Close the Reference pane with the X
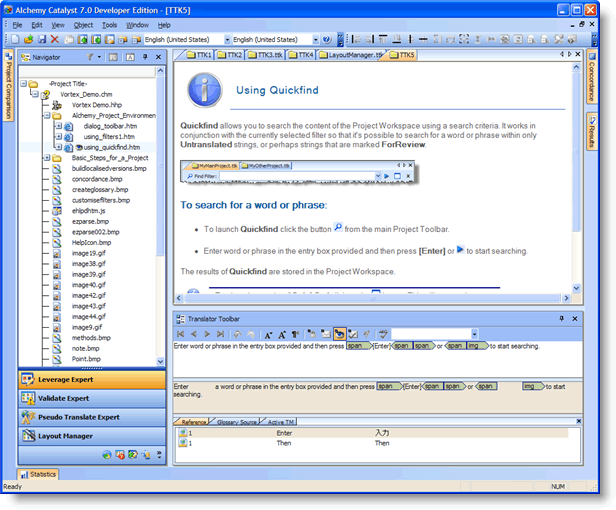The width and height of the screenshot is (616, 510). [578, 421]
